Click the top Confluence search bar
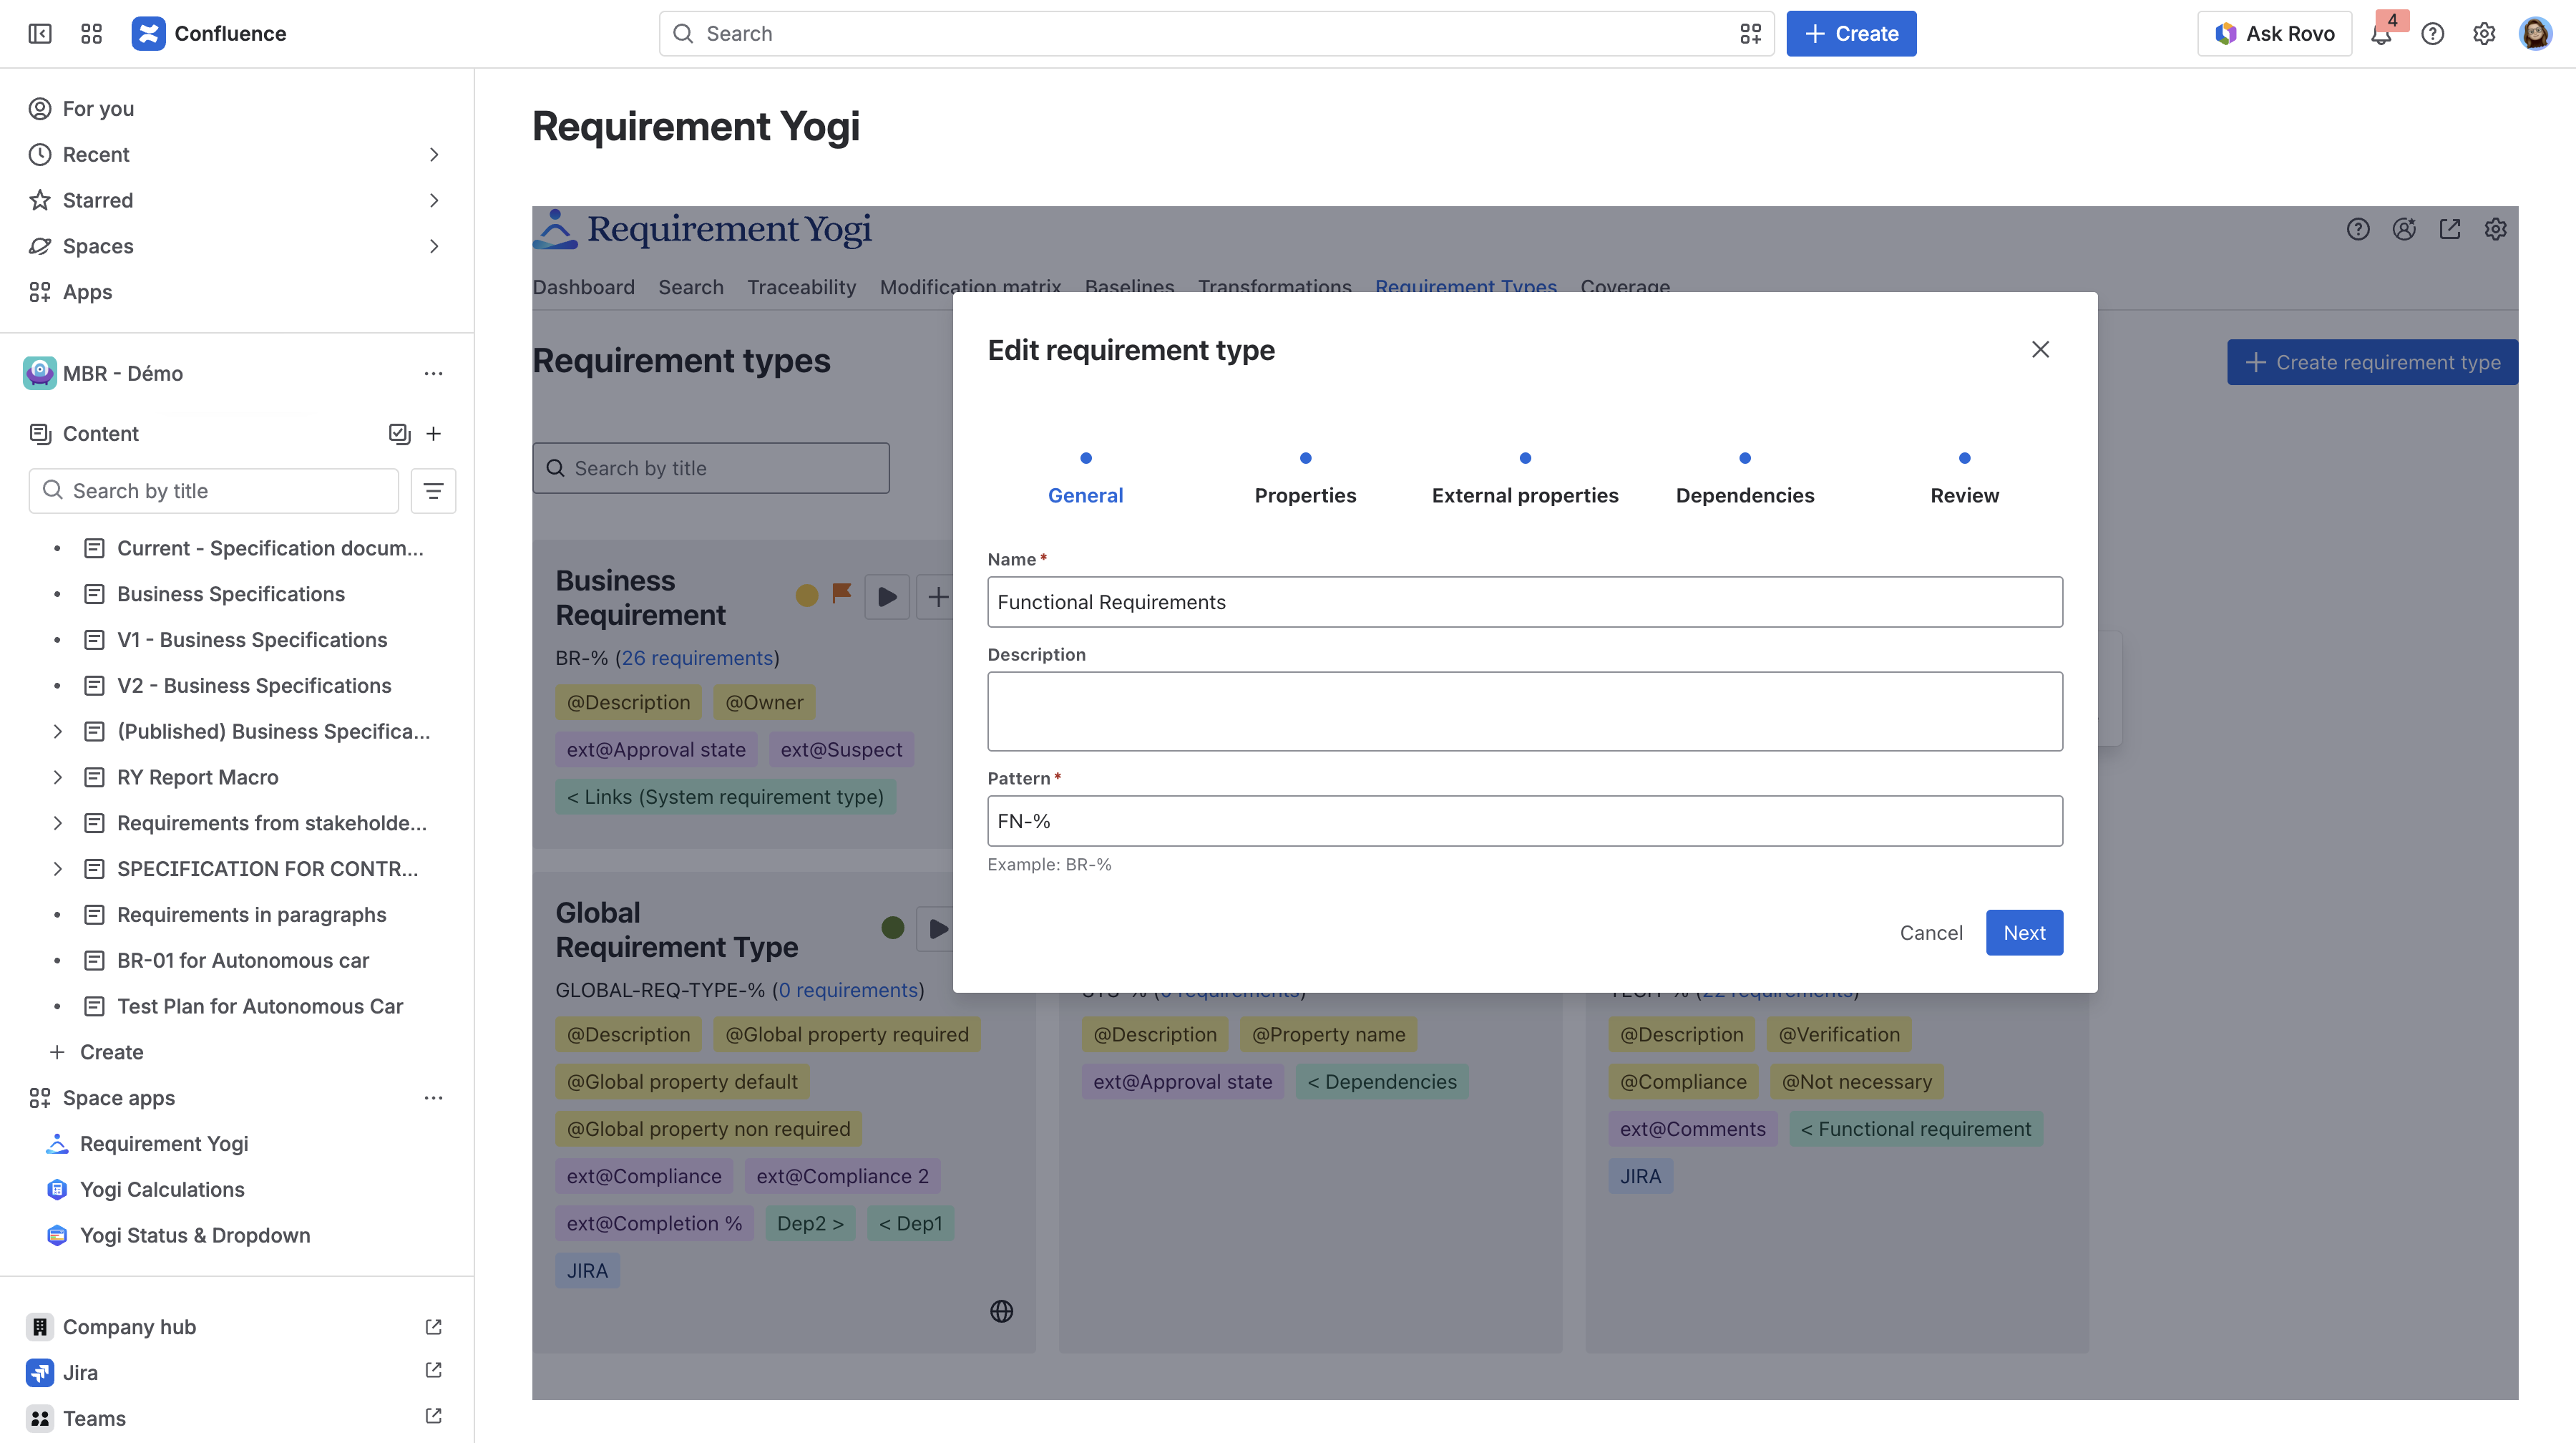The height and width of the screenshot is (1443, 2576). coord(1216,34)
